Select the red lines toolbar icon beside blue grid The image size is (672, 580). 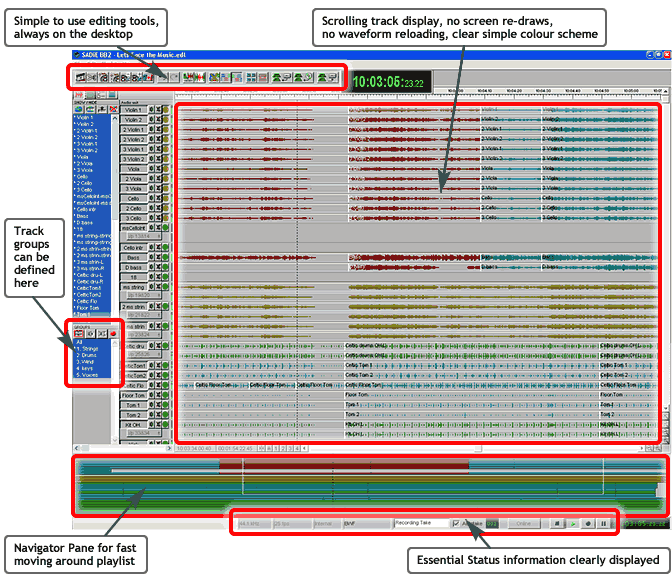(262, 78)
